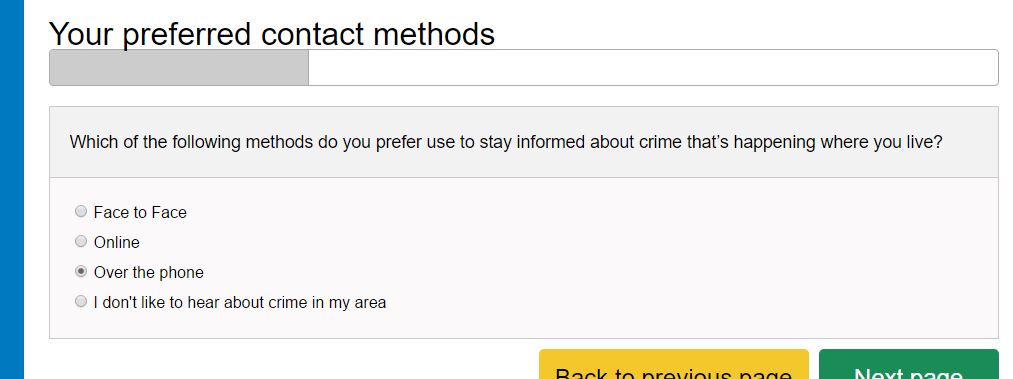Go to the Next page

tap(908, 365)
